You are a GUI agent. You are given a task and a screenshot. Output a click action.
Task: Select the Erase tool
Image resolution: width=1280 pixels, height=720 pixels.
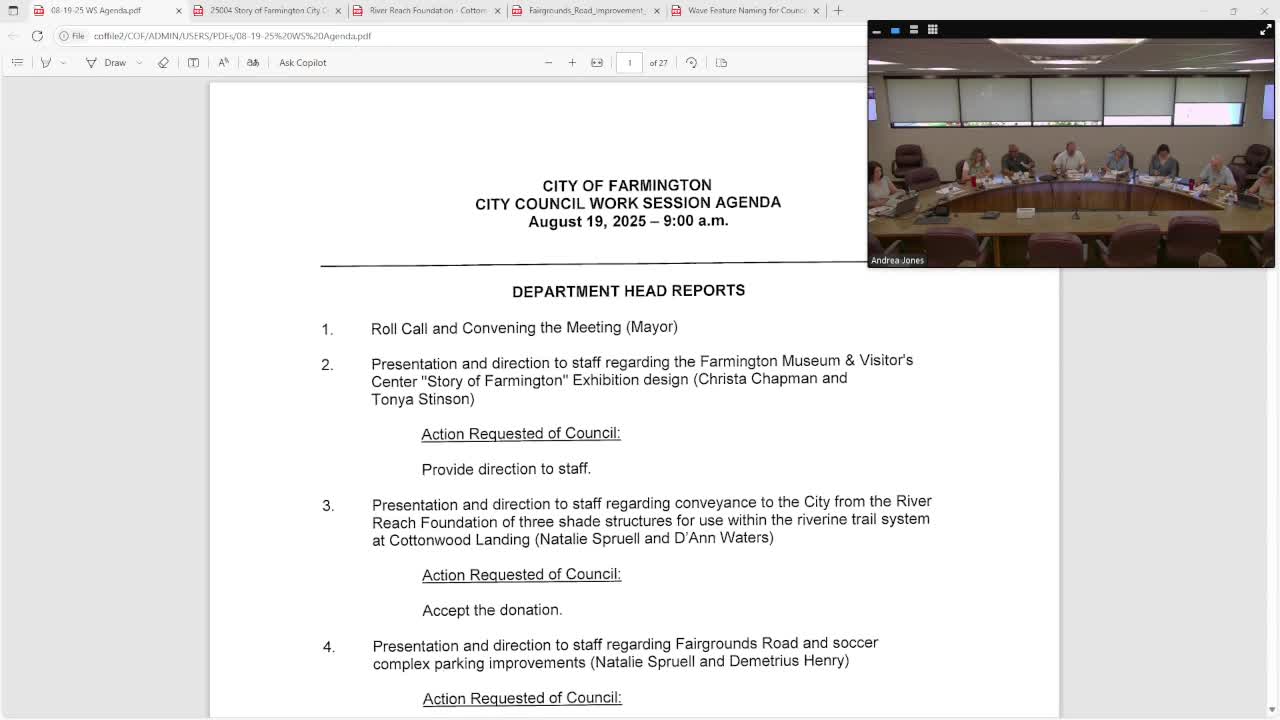163,62
